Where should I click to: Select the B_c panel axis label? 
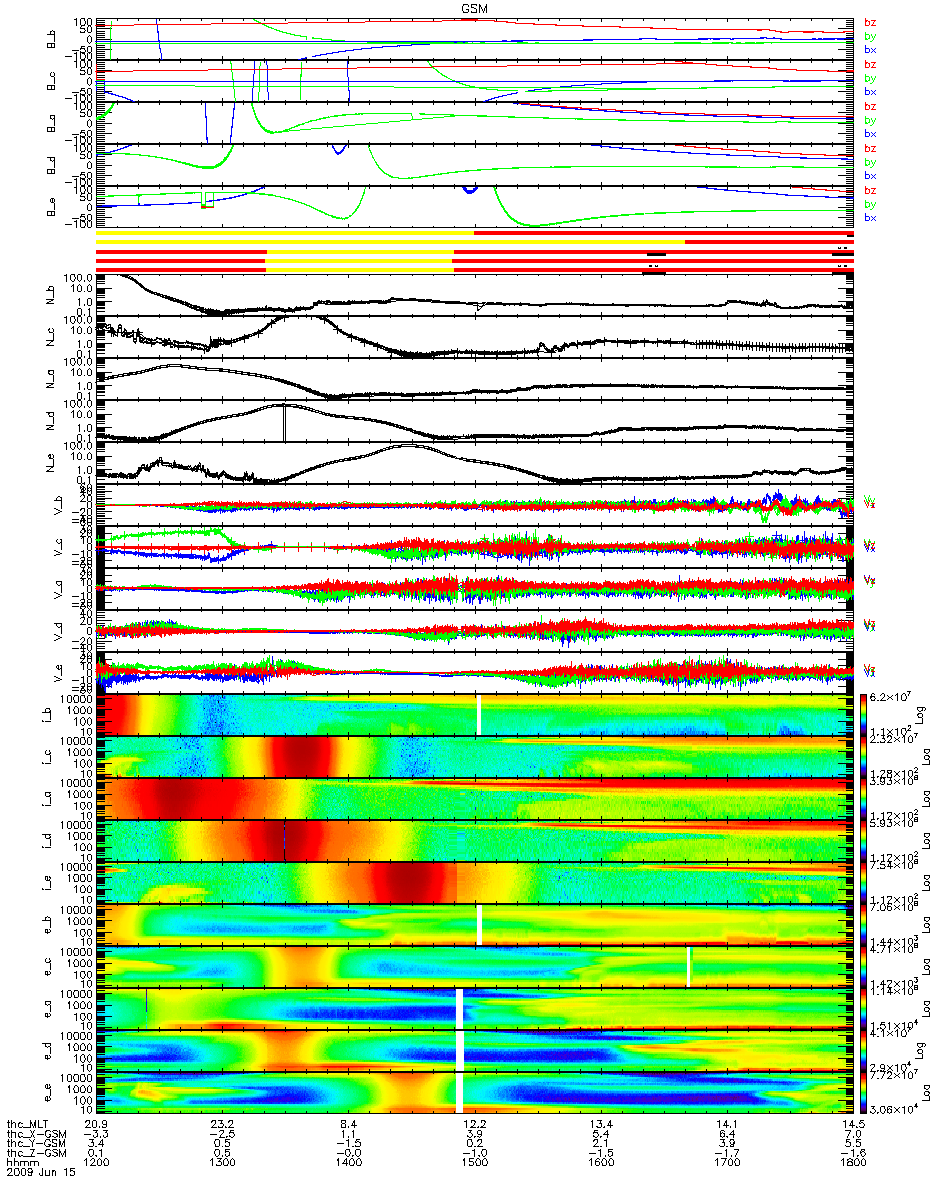point(50,80)
